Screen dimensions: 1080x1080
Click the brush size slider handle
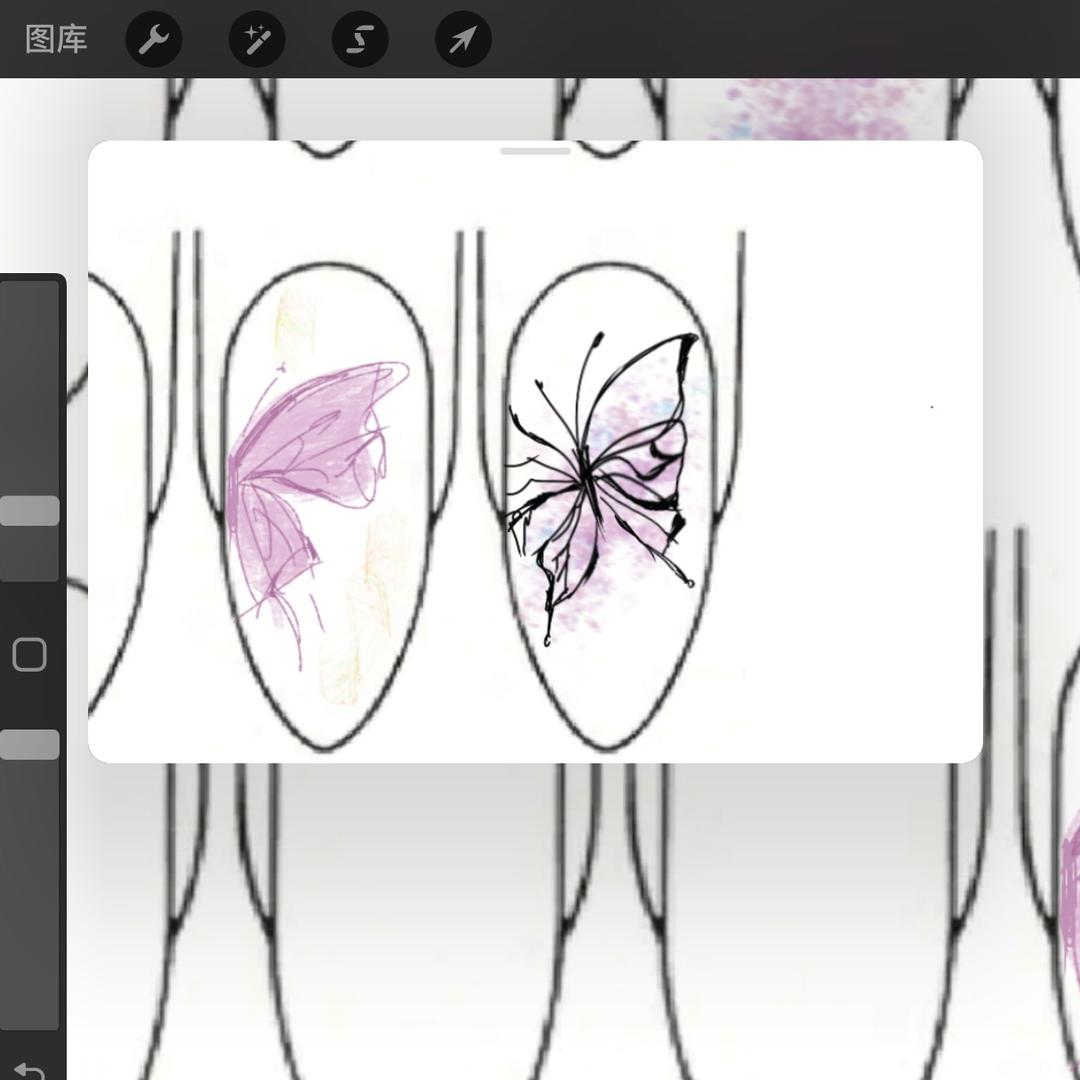pyautogui.click(x=30, y=511)
